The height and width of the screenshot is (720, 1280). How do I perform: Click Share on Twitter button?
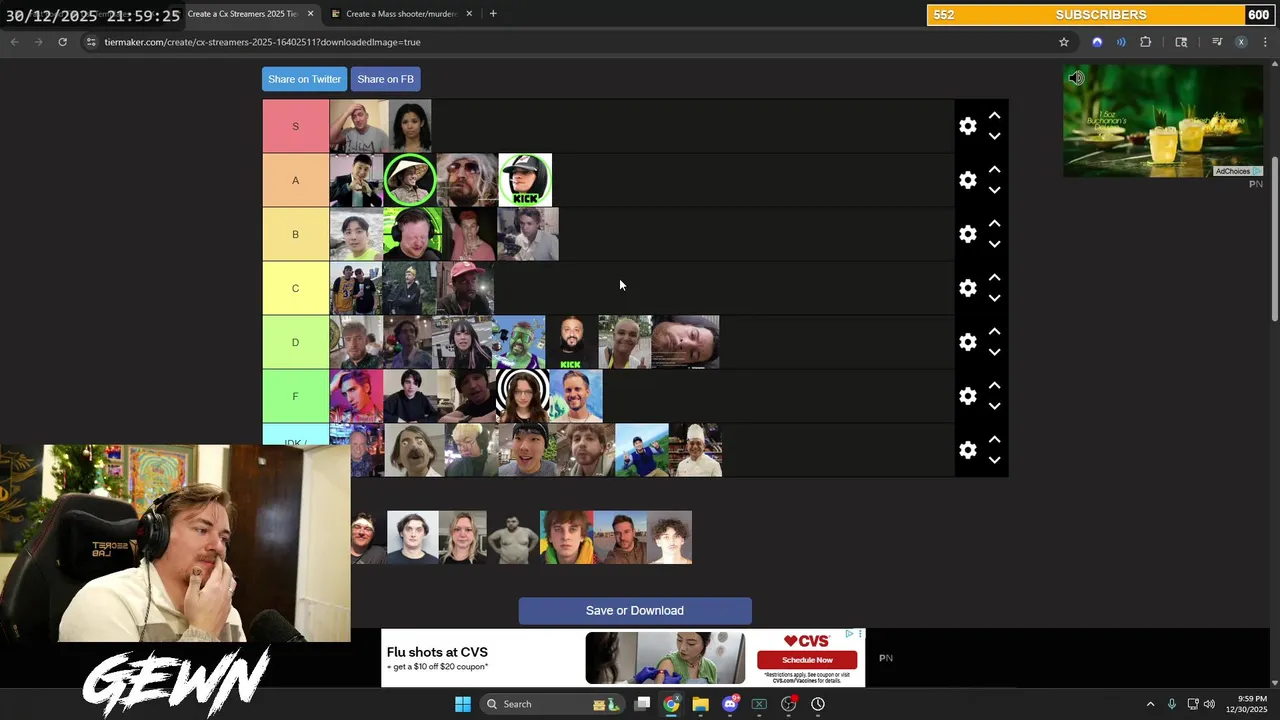point(304,79)
